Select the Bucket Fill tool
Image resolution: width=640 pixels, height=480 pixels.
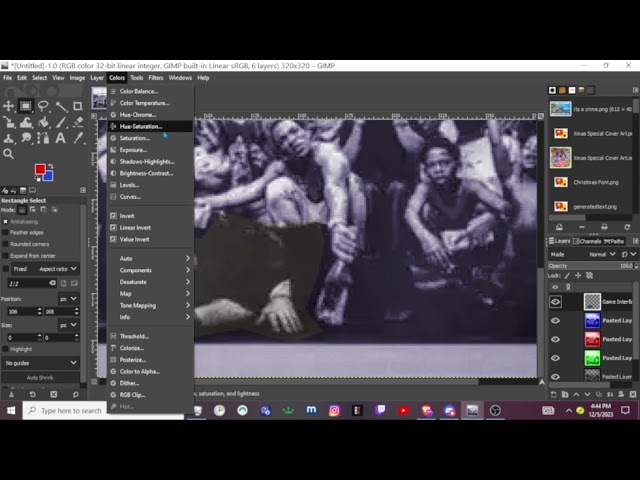44,122
